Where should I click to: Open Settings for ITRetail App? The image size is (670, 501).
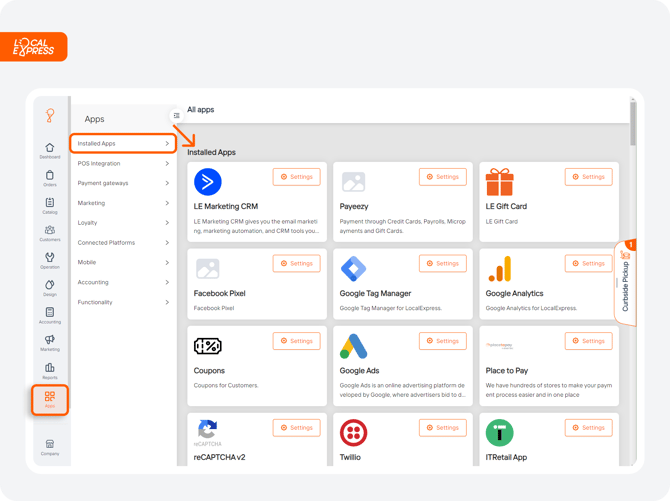(x=589, y=428)
